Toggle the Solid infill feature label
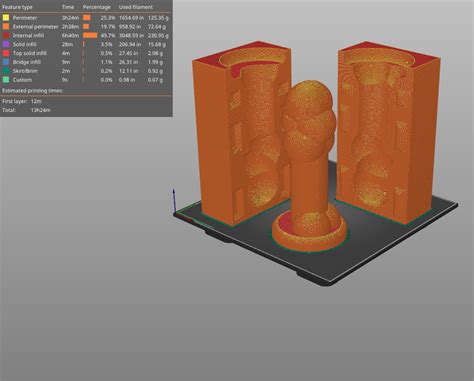 click(25, 44)
